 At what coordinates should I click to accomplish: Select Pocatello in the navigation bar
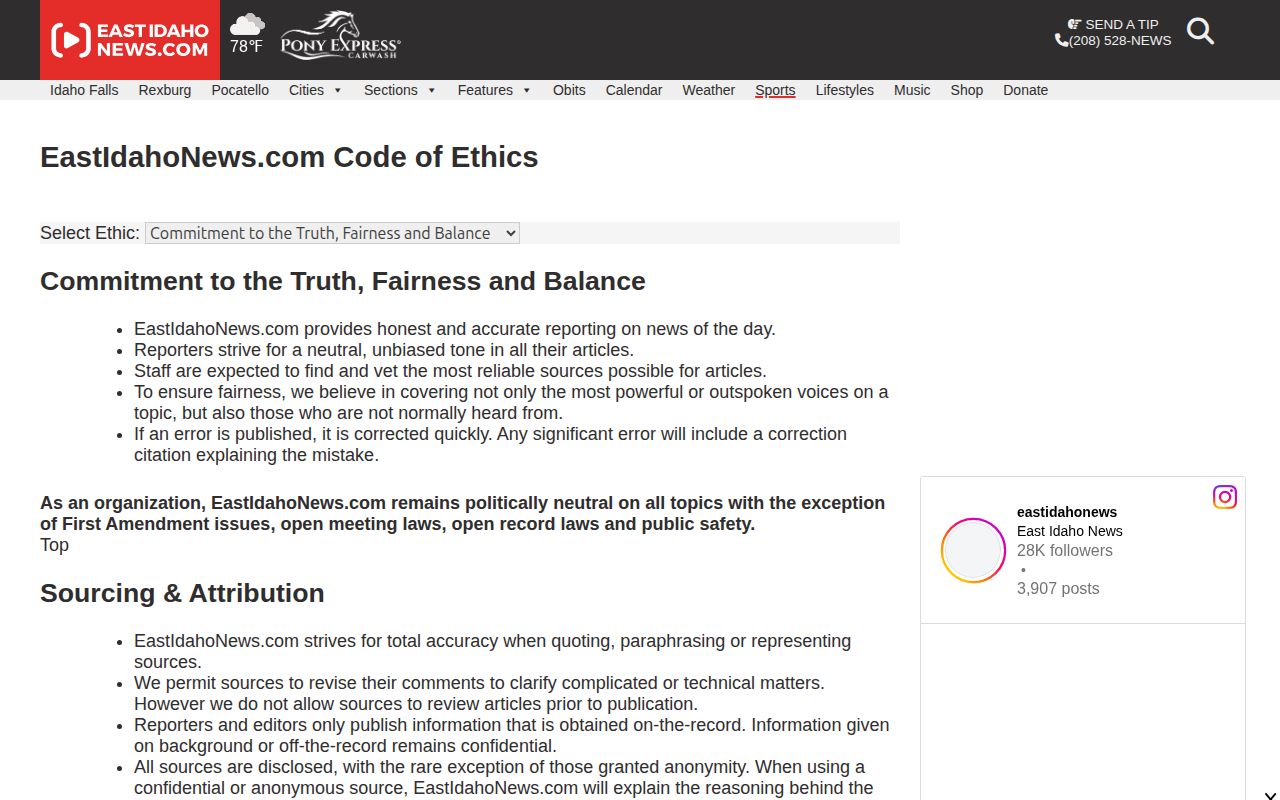(240, 90)
